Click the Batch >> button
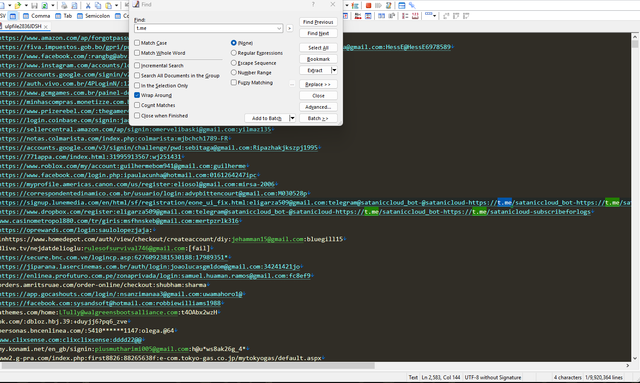 (x=318, y=118)
